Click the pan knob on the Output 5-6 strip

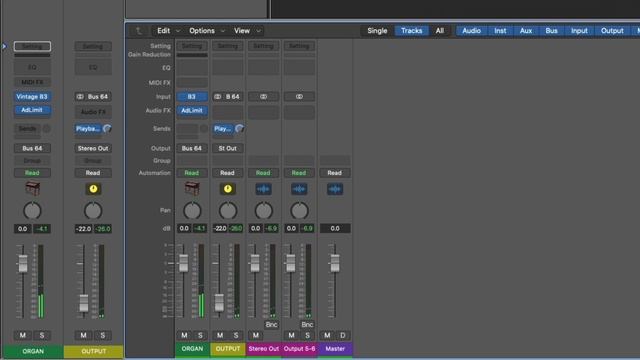pos(299,211)
